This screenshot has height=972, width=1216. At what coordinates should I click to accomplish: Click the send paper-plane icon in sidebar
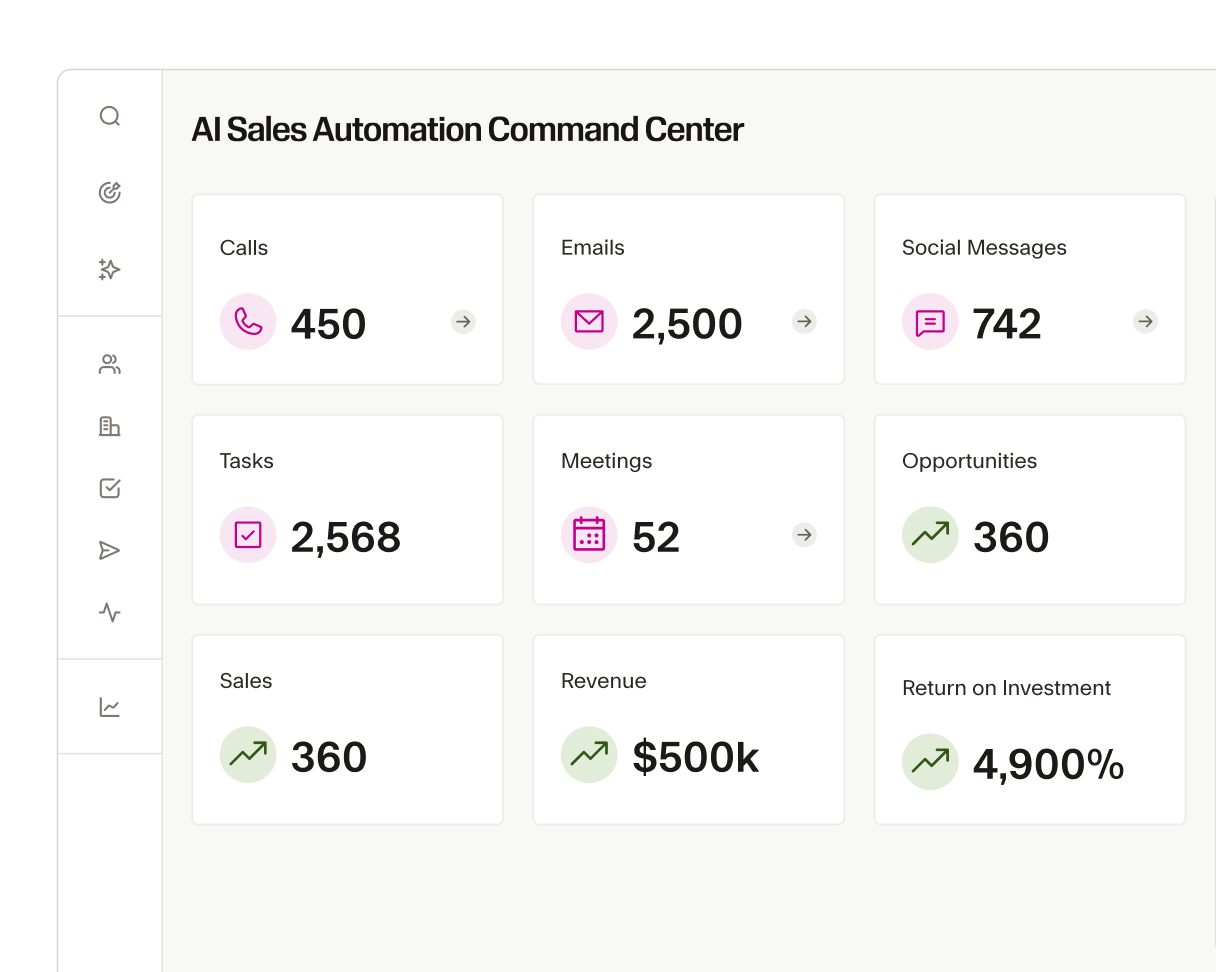point(110,550)
